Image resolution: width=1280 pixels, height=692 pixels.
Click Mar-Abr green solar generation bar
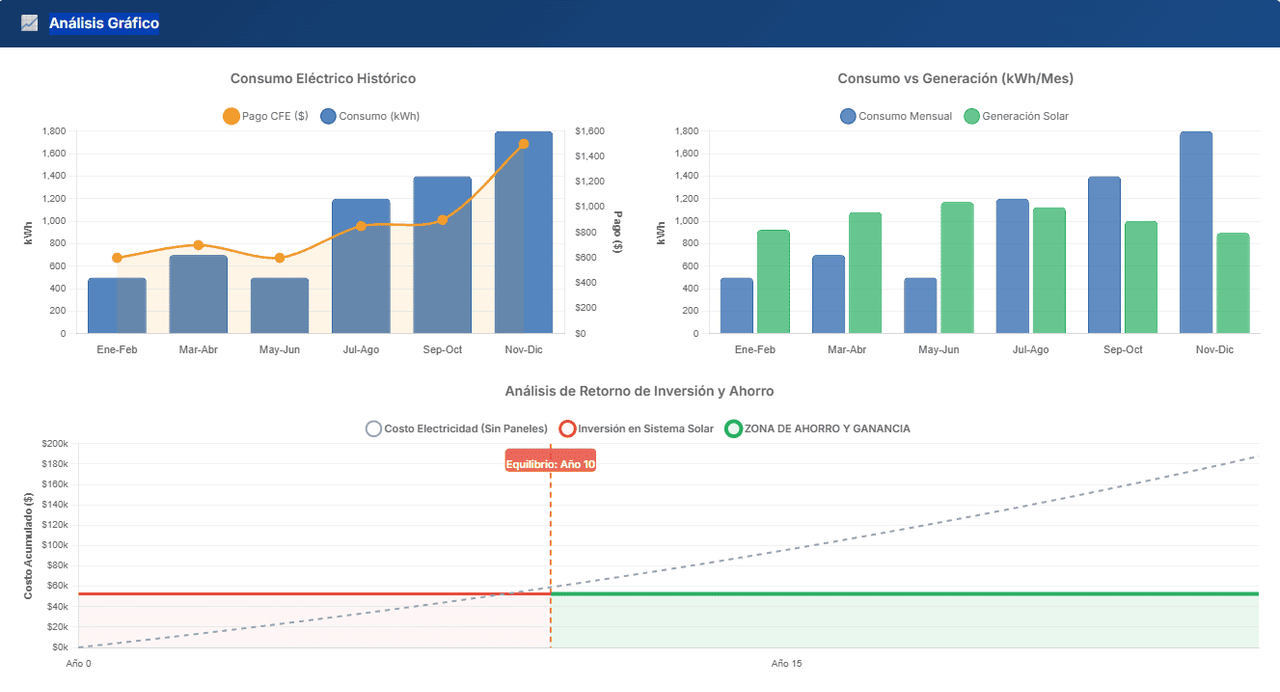(x=865, y=273)
